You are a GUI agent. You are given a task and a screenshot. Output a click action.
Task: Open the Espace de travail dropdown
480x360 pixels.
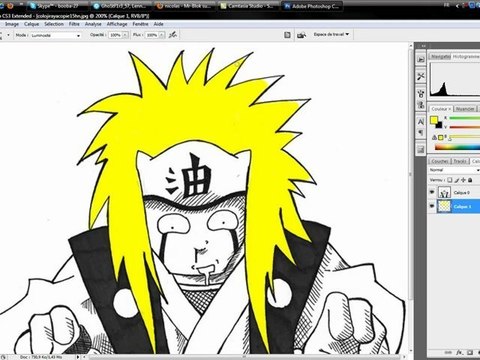click(331, 34)
